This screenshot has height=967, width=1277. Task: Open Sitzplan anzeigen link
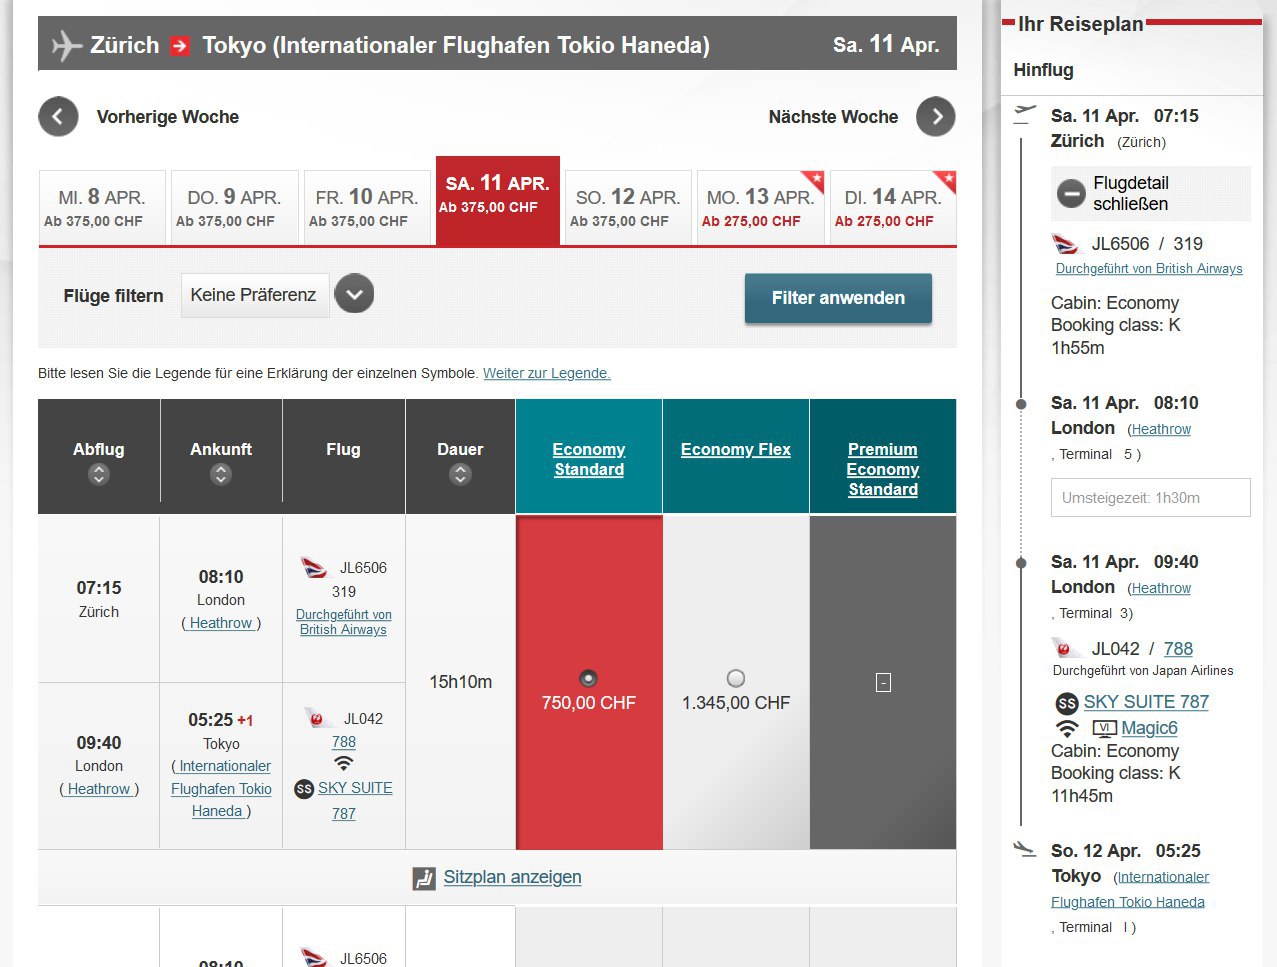[x=512, y=877]
